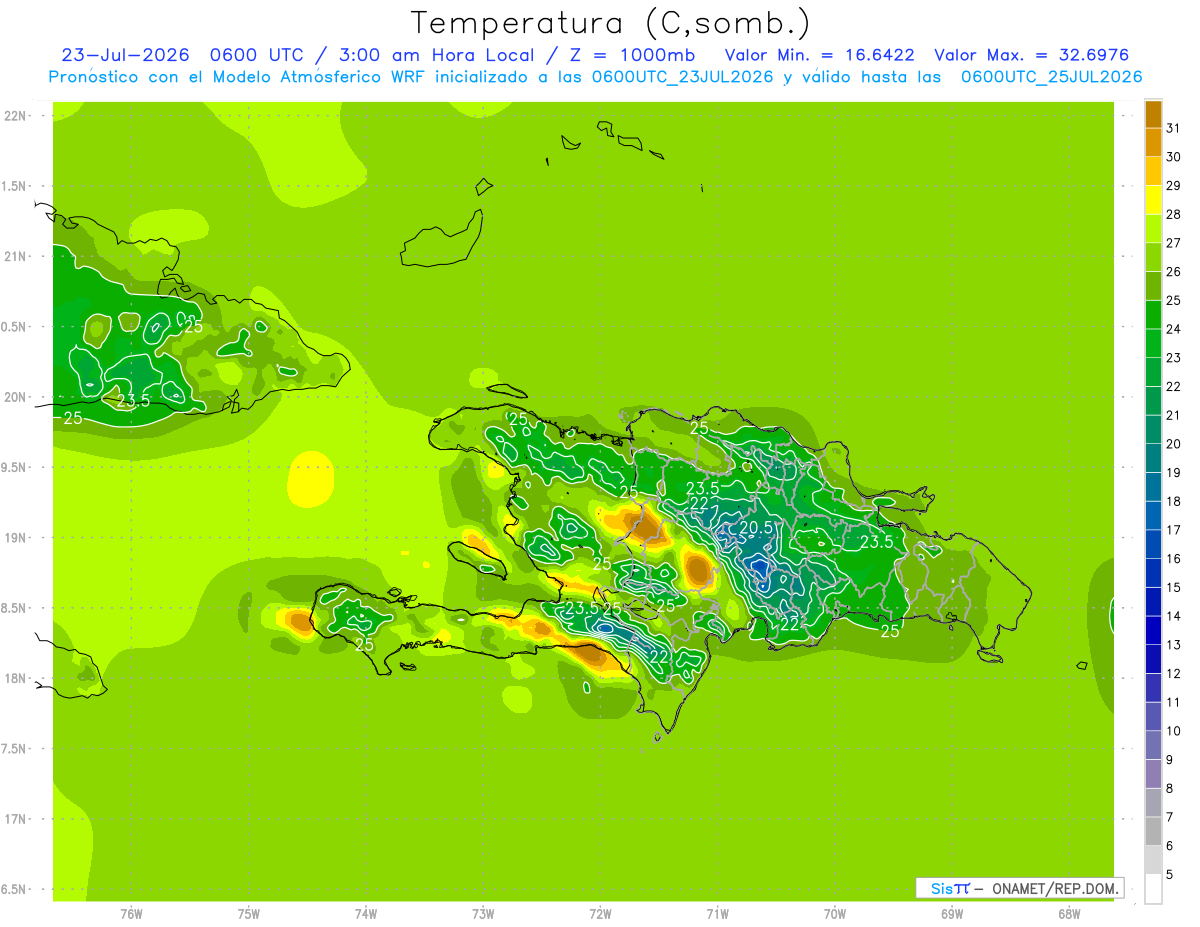The width and height of the screenshot is (1200, 927).
Task: Click the '76W' longitude axis label
Action: click(131, 914)
